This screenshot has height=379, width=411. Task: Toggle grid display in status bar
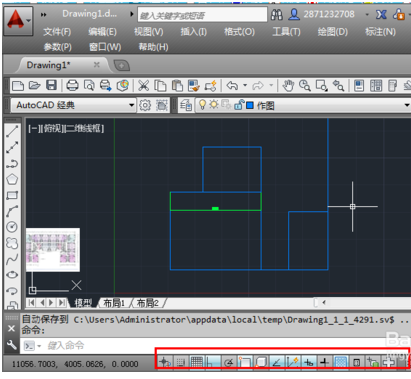(x=197, y=362)
